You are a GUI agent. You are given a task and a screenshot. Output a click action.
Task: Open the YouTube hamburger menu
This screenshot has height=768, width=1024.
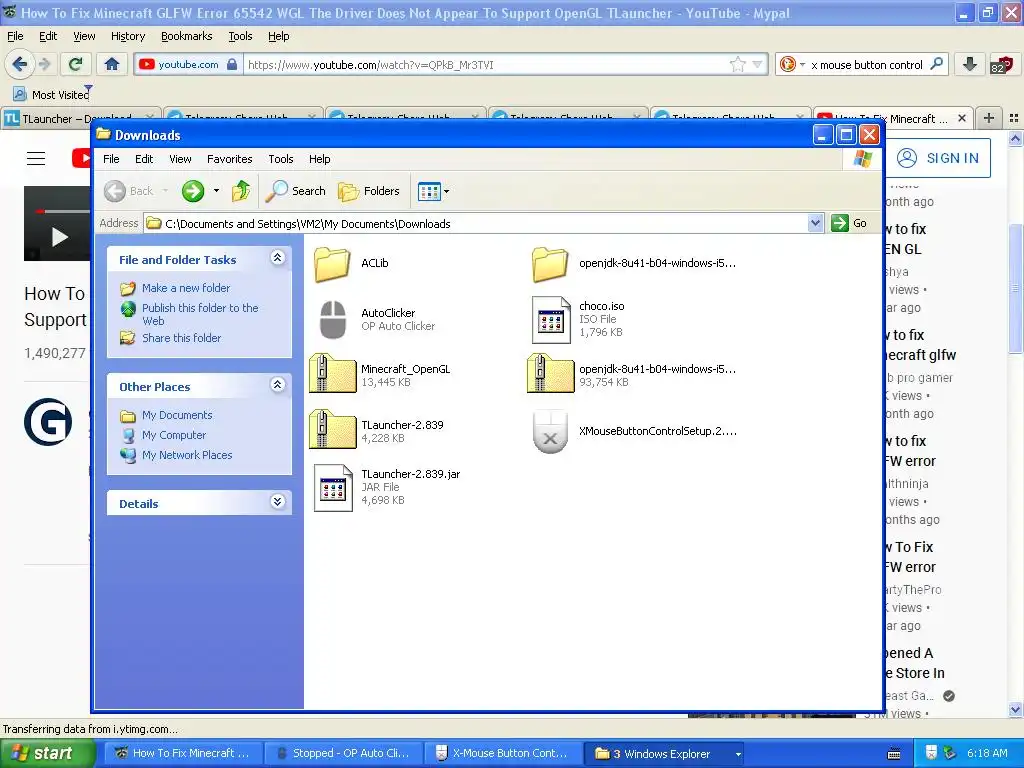click(36, 158)
